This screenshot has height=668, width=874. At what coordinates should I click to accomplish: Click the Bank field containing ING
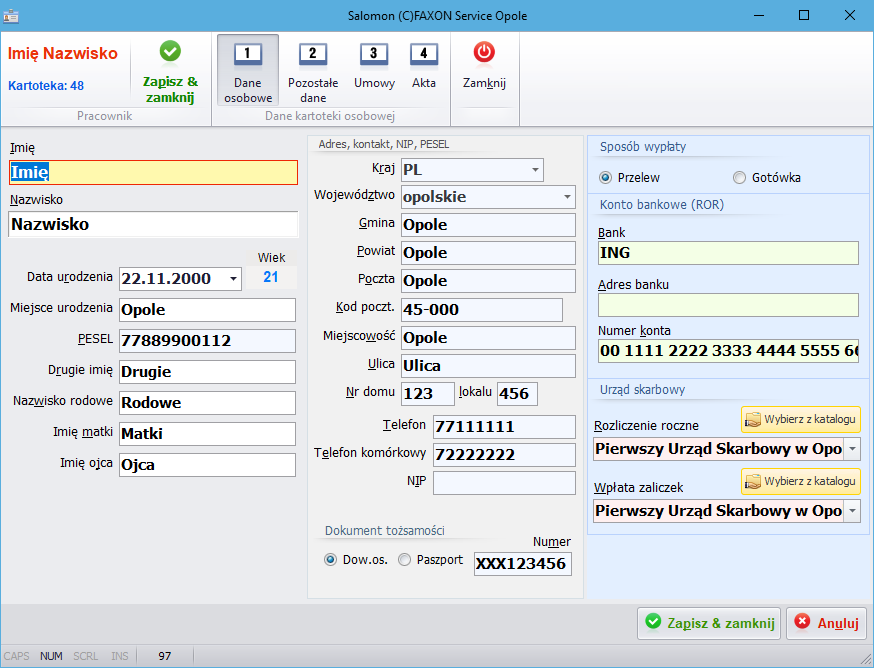point(728,253)
